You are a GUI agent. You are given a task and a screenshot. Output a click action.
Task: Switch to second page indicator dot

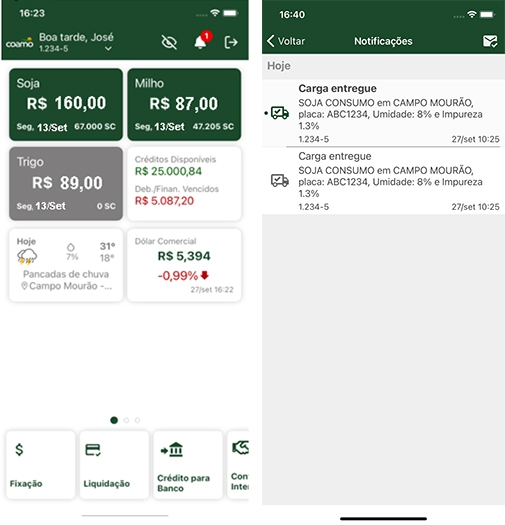point(126,420)
